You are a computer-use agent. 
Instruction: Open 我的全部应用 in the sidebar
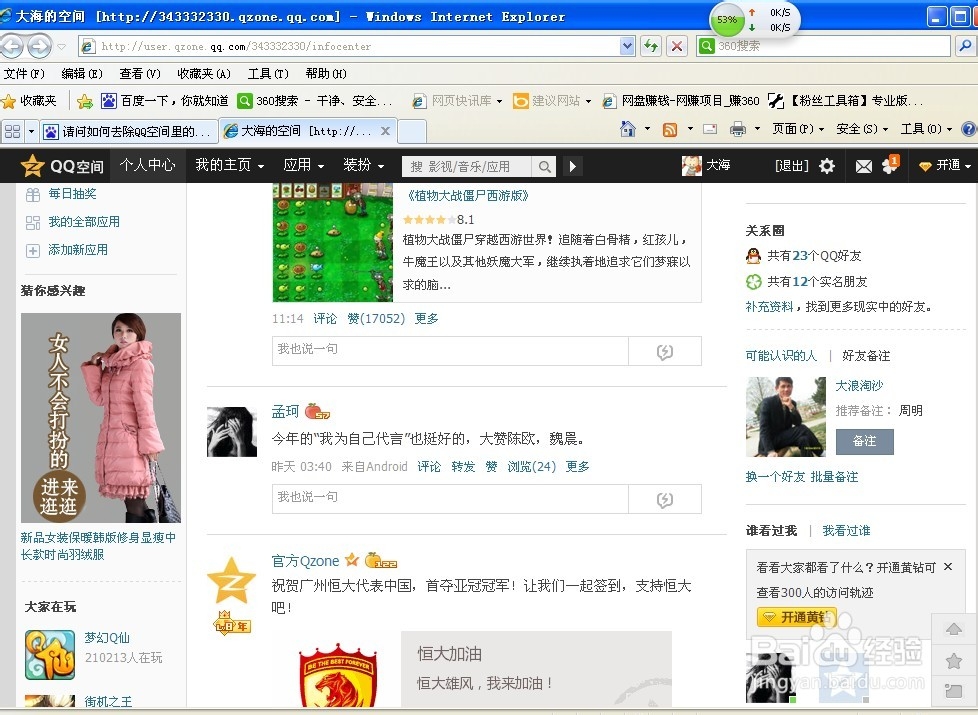point(84,222)
